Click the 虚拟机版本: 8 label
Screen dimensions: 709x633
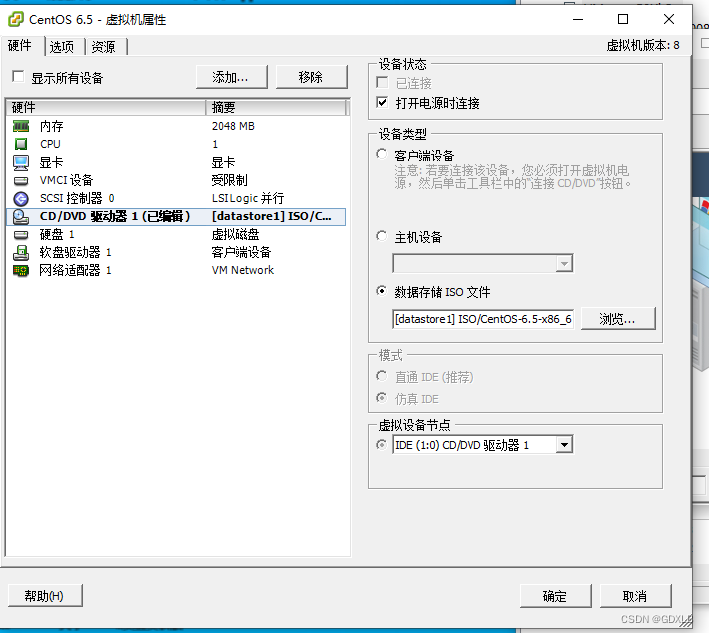[x=643, y=45]
